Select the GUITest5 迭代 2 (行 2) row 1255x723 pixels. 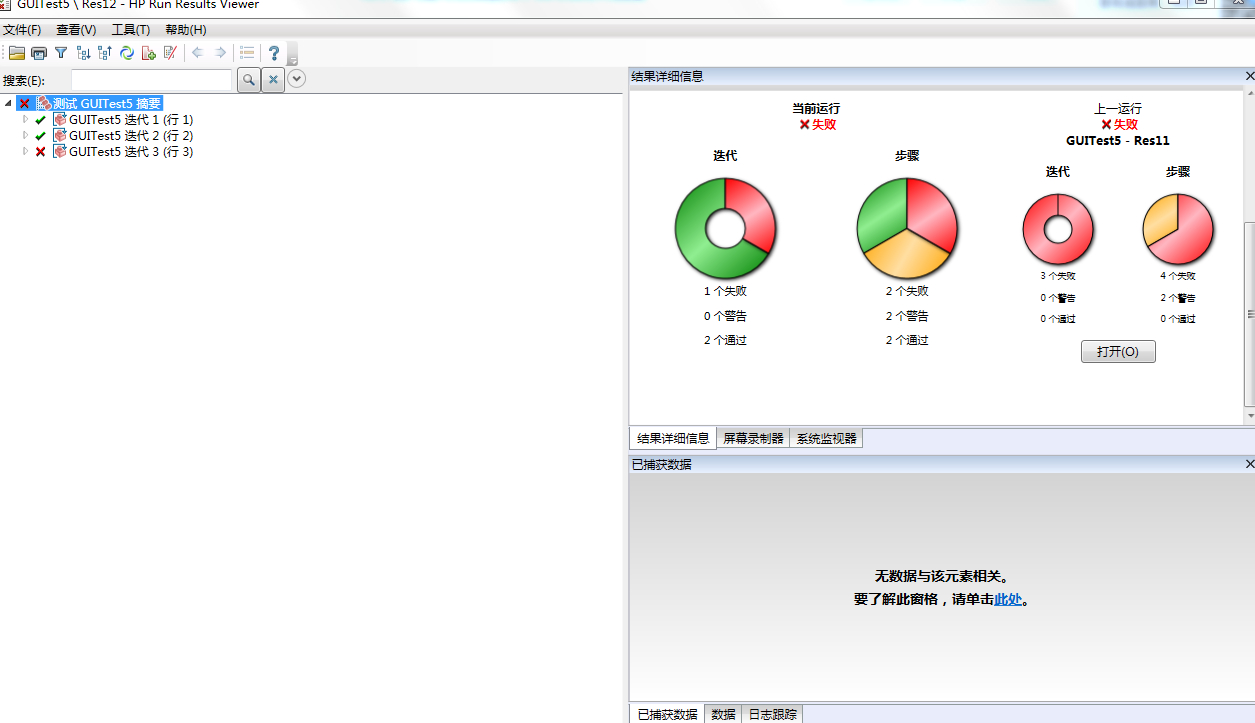[131, 136]
